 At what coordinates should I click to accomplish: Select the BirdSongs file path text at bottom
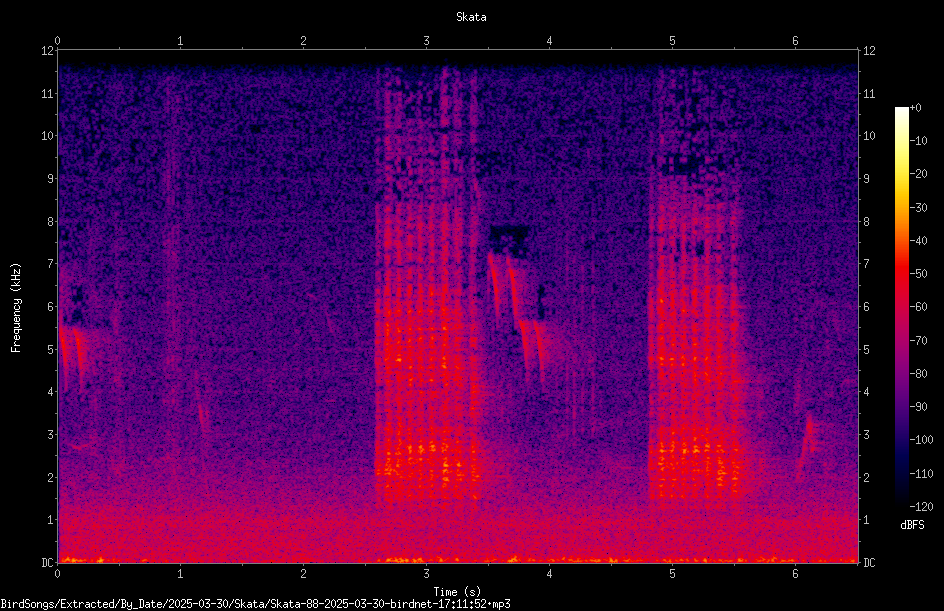tap(255, 604)
